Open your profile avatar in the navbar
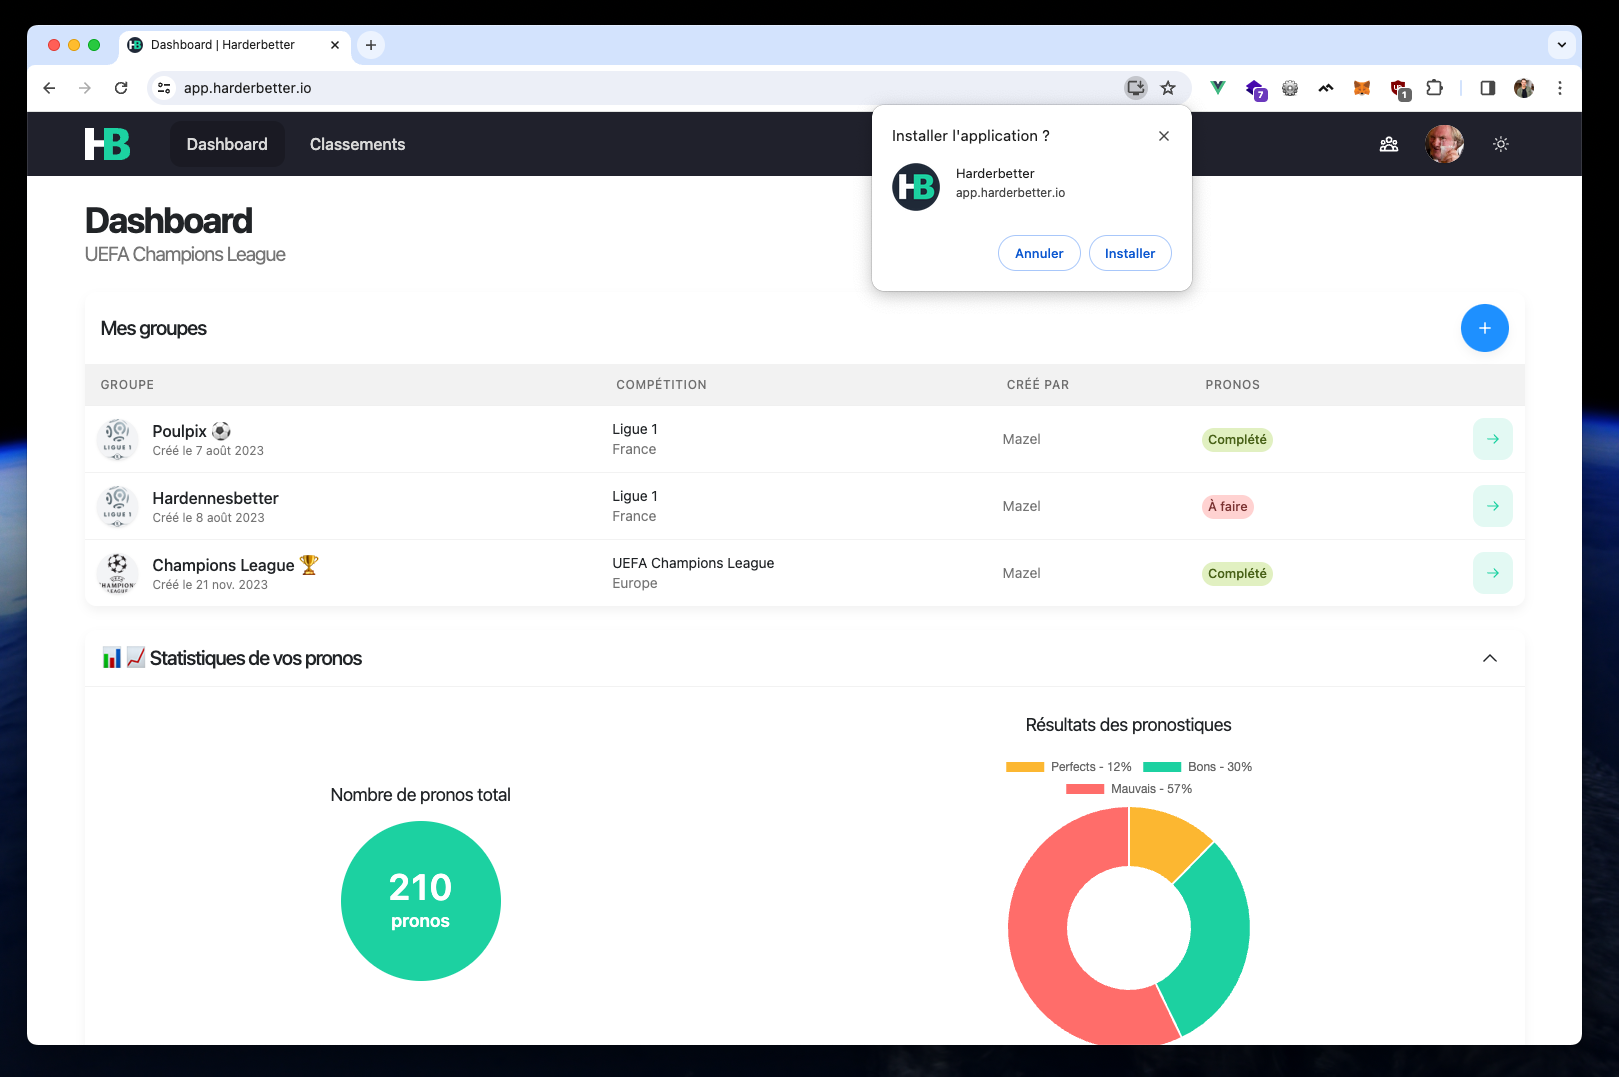This screenshot has height=1077, width=1619. (x=1444, y=144)
